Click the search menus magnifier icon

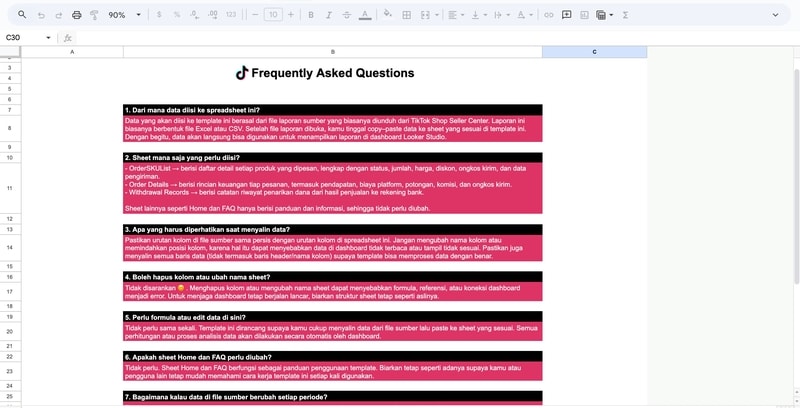(x=22, y=15)
